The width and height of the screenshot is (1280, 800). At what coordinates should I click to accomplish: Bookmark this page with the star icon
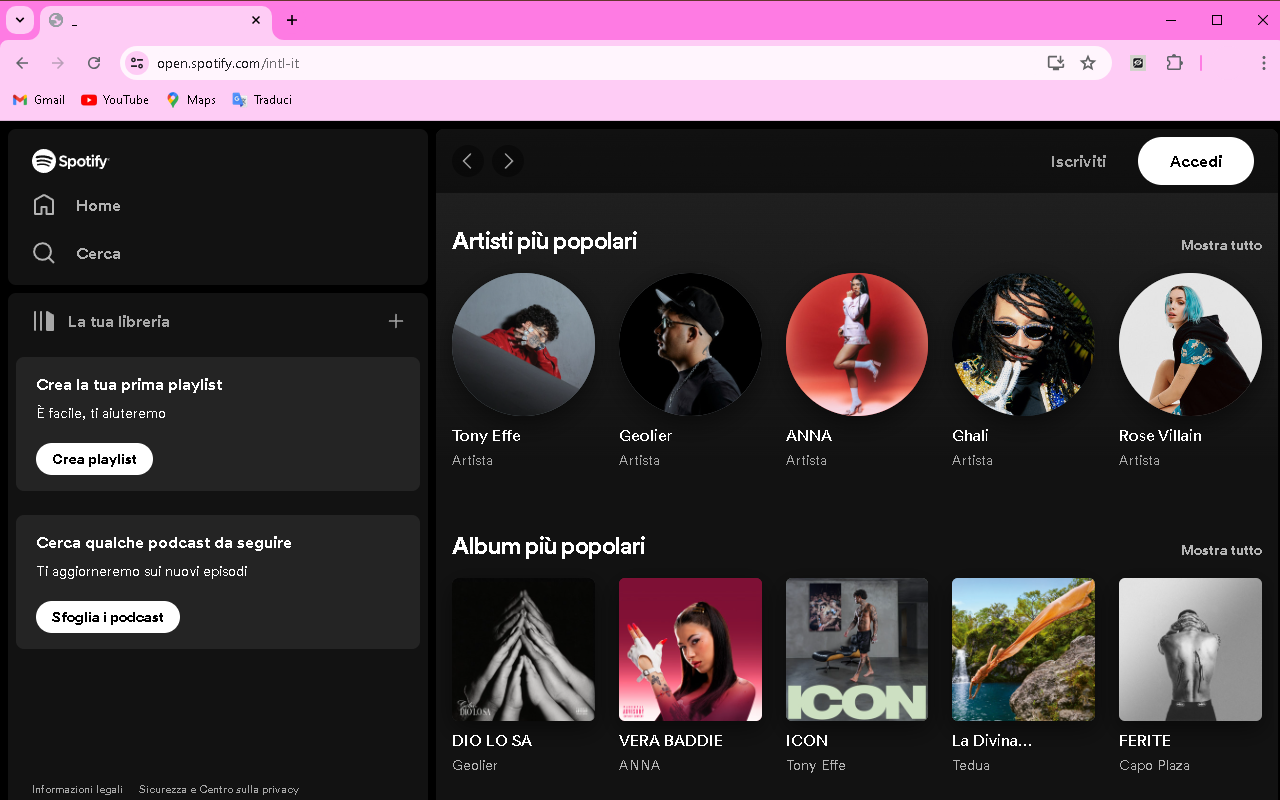click(x=1088, y=63)
